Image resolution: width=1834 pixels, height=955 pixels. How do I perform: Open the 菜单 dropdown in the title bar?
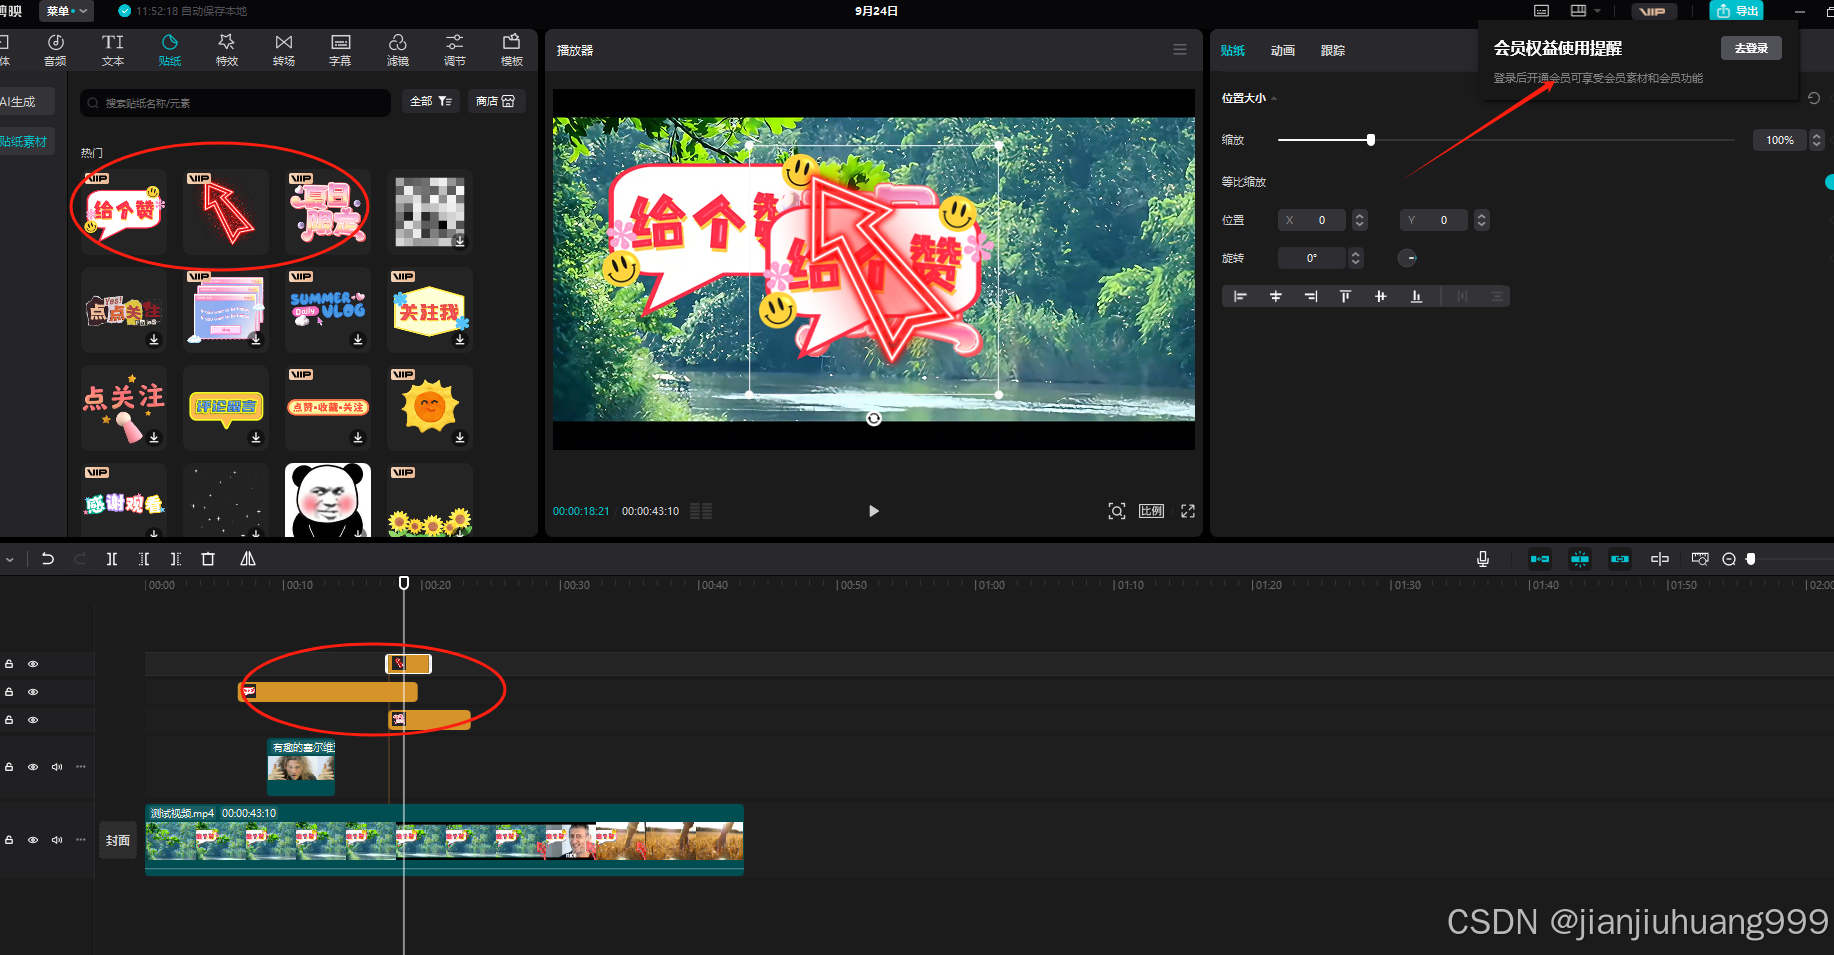tap(66, 11)
